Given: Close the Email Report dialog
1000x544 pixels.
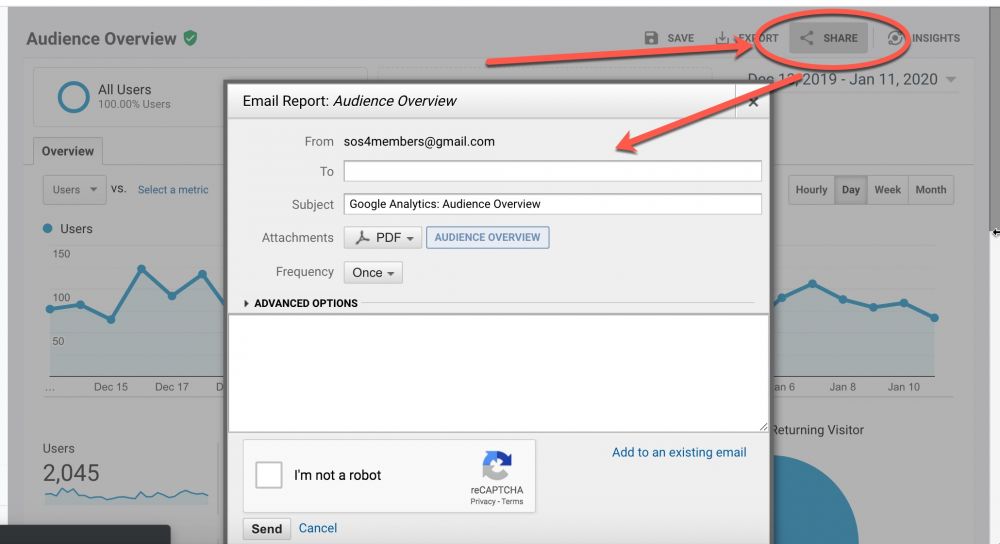Looking at the screenshot, I should (x=753, y=101).
